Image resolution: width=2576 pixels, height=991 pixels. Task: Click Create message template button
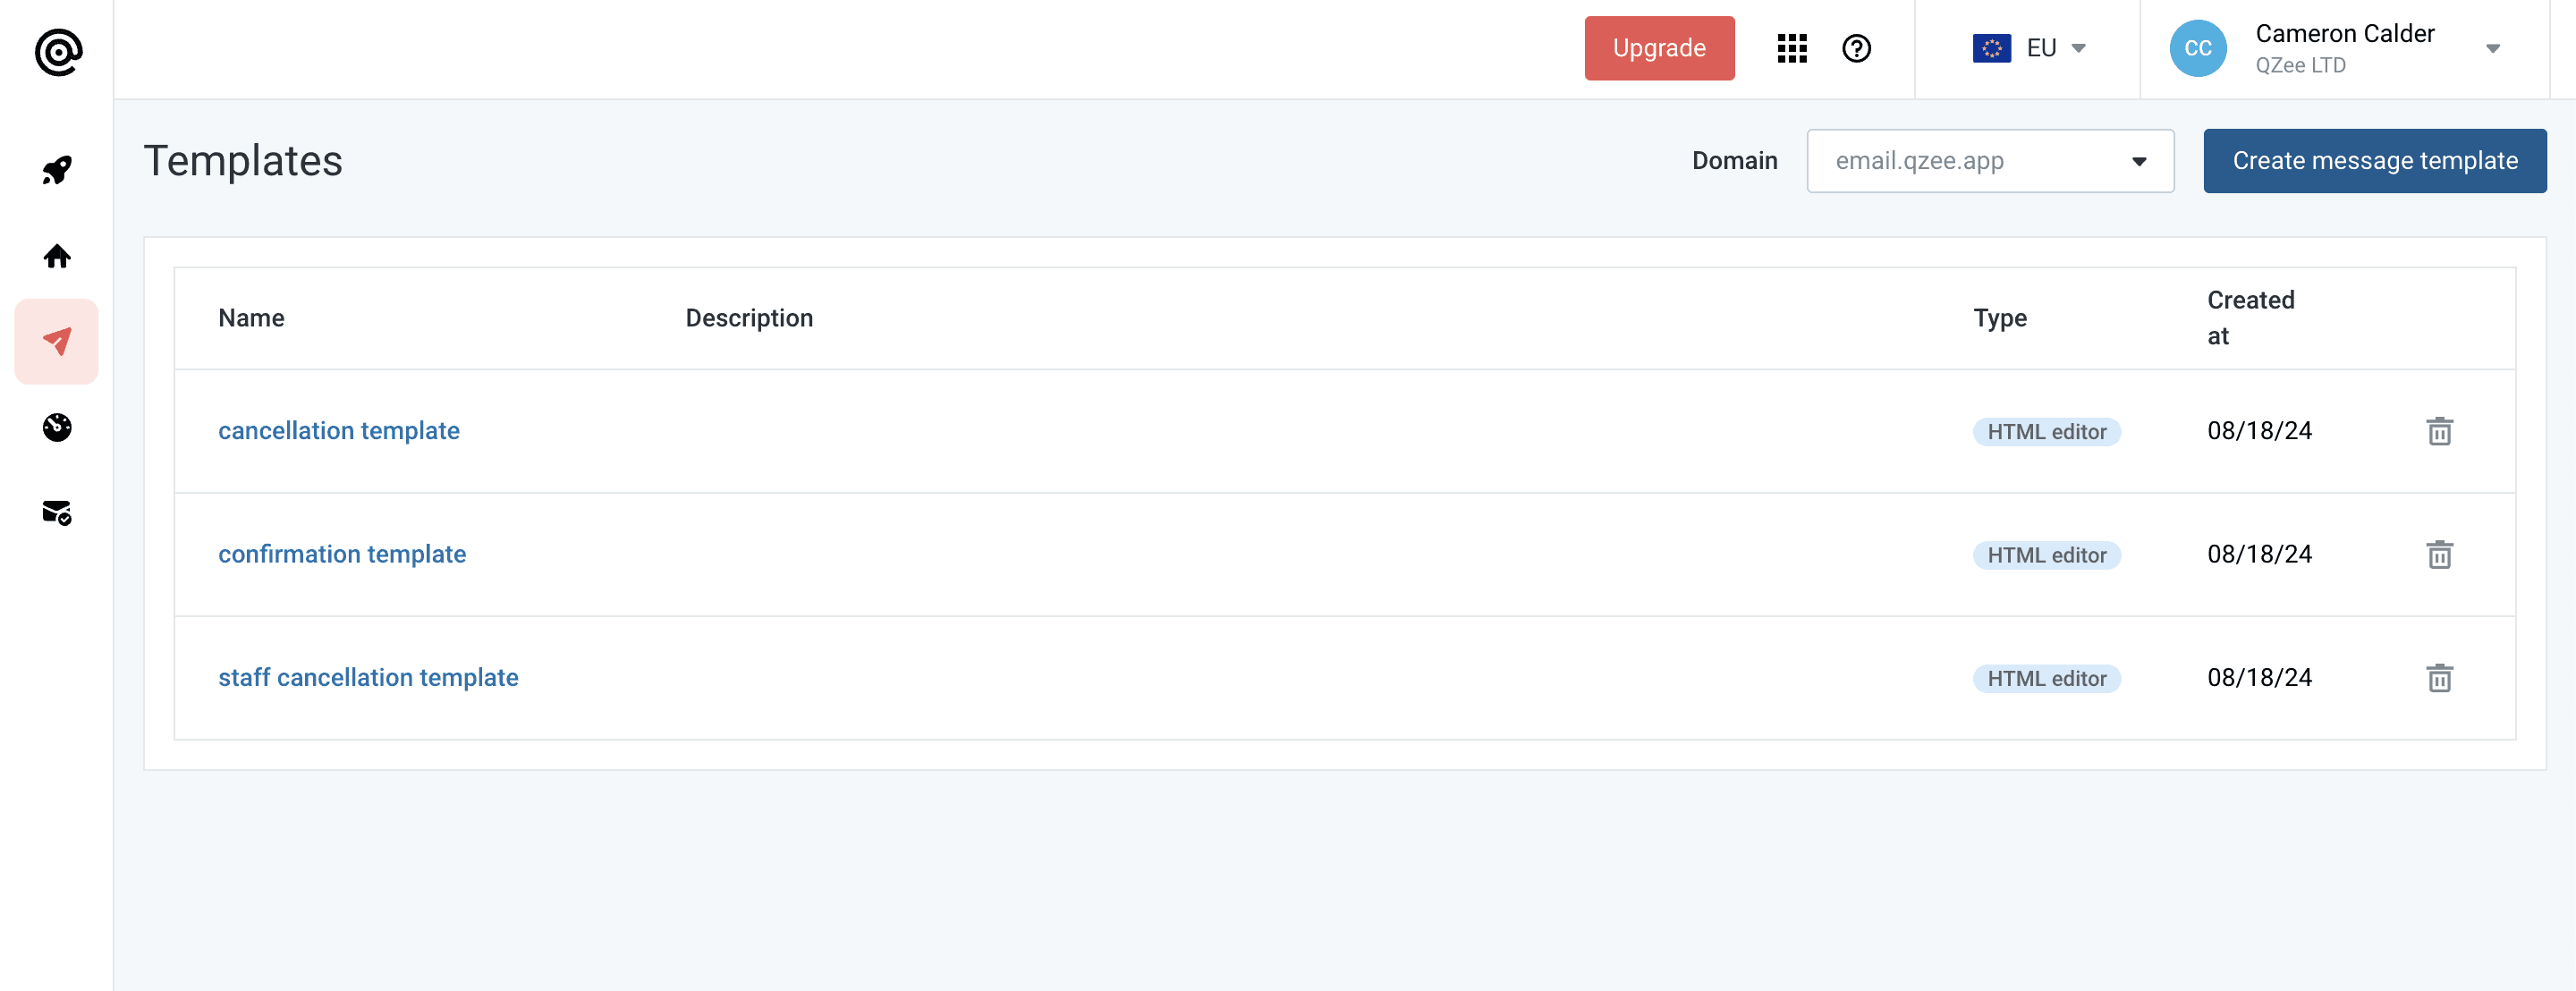tap(2374, 161)
